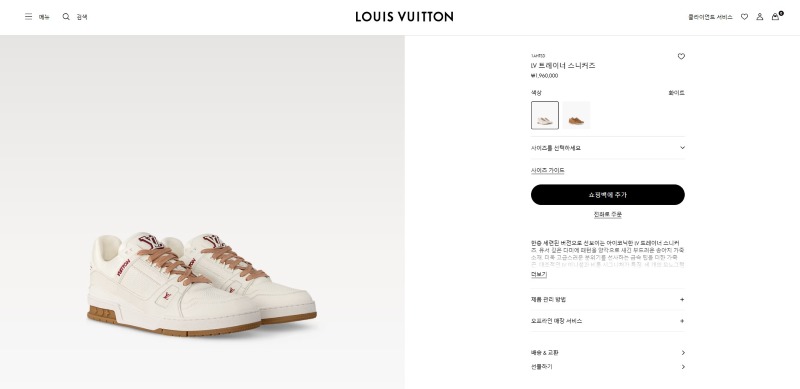
Task: Open the hamburger menu icon
Action: coord(29,17)
